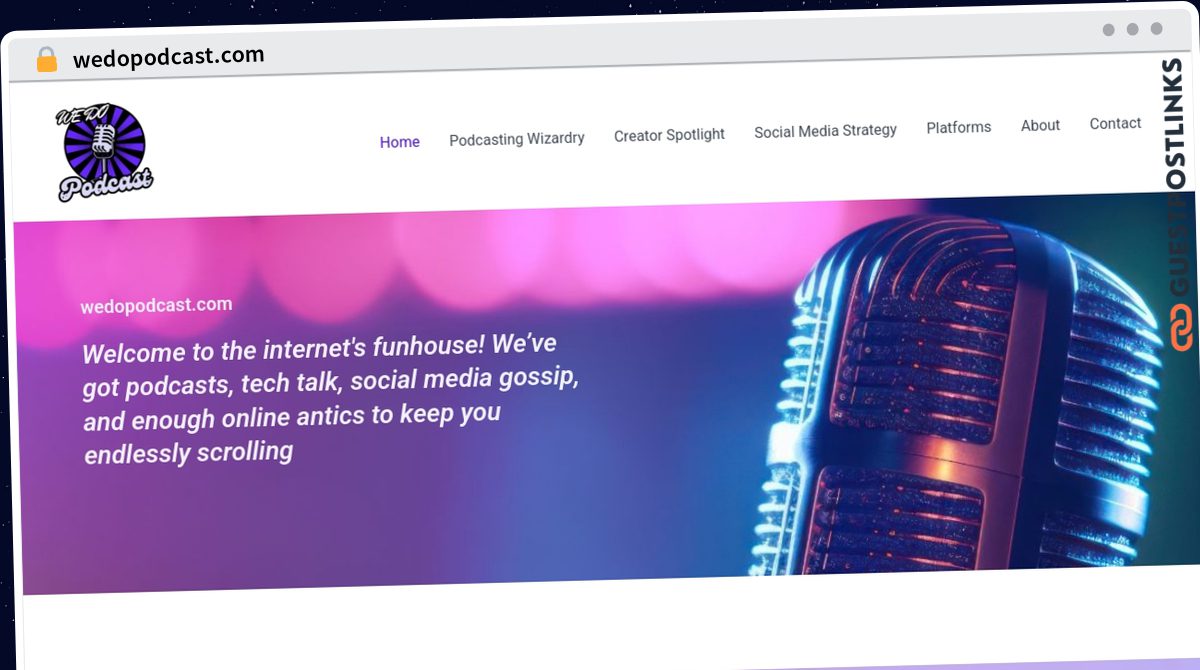The width and height of the screenshot is (1200, 670).
Task: Open the We Do Podcast logo
Action: [104, 152]
